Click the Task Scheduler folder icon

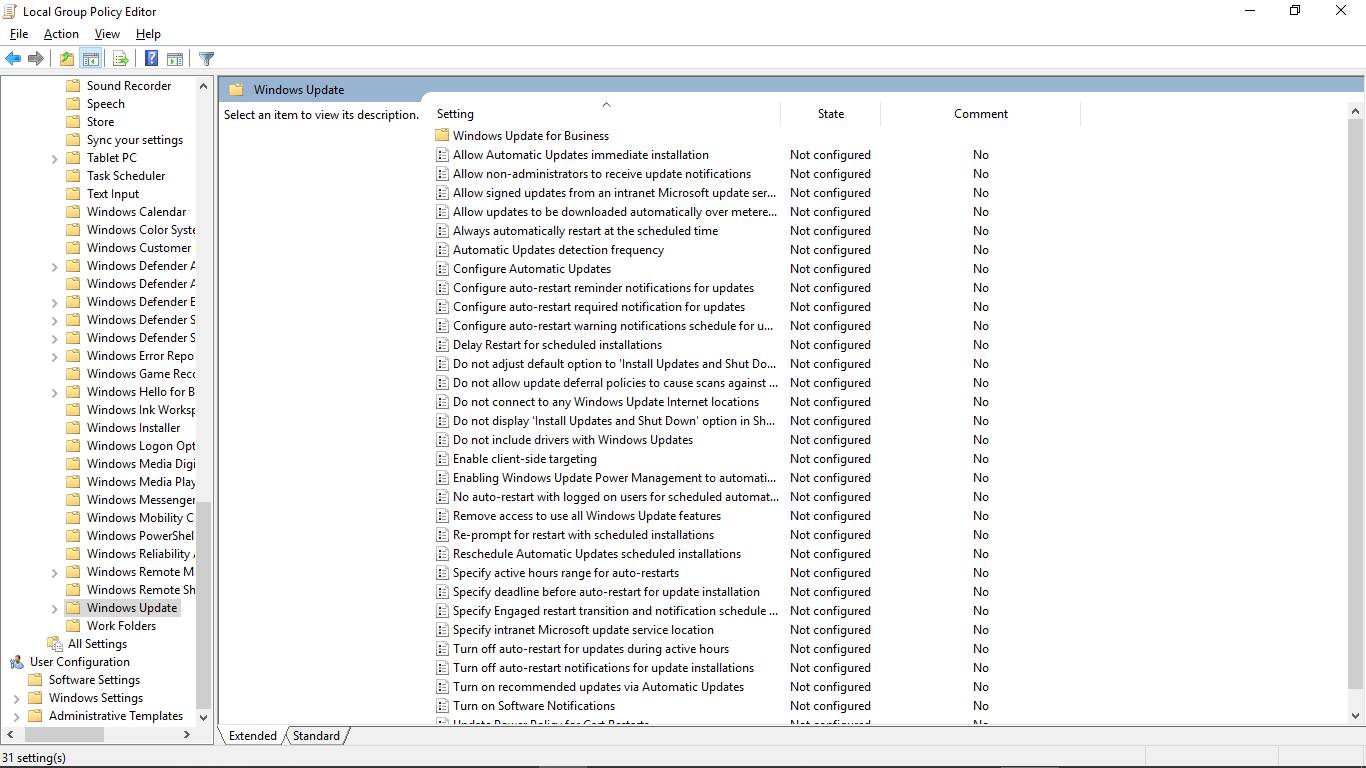pyautogui.click(x=73, y=176)
